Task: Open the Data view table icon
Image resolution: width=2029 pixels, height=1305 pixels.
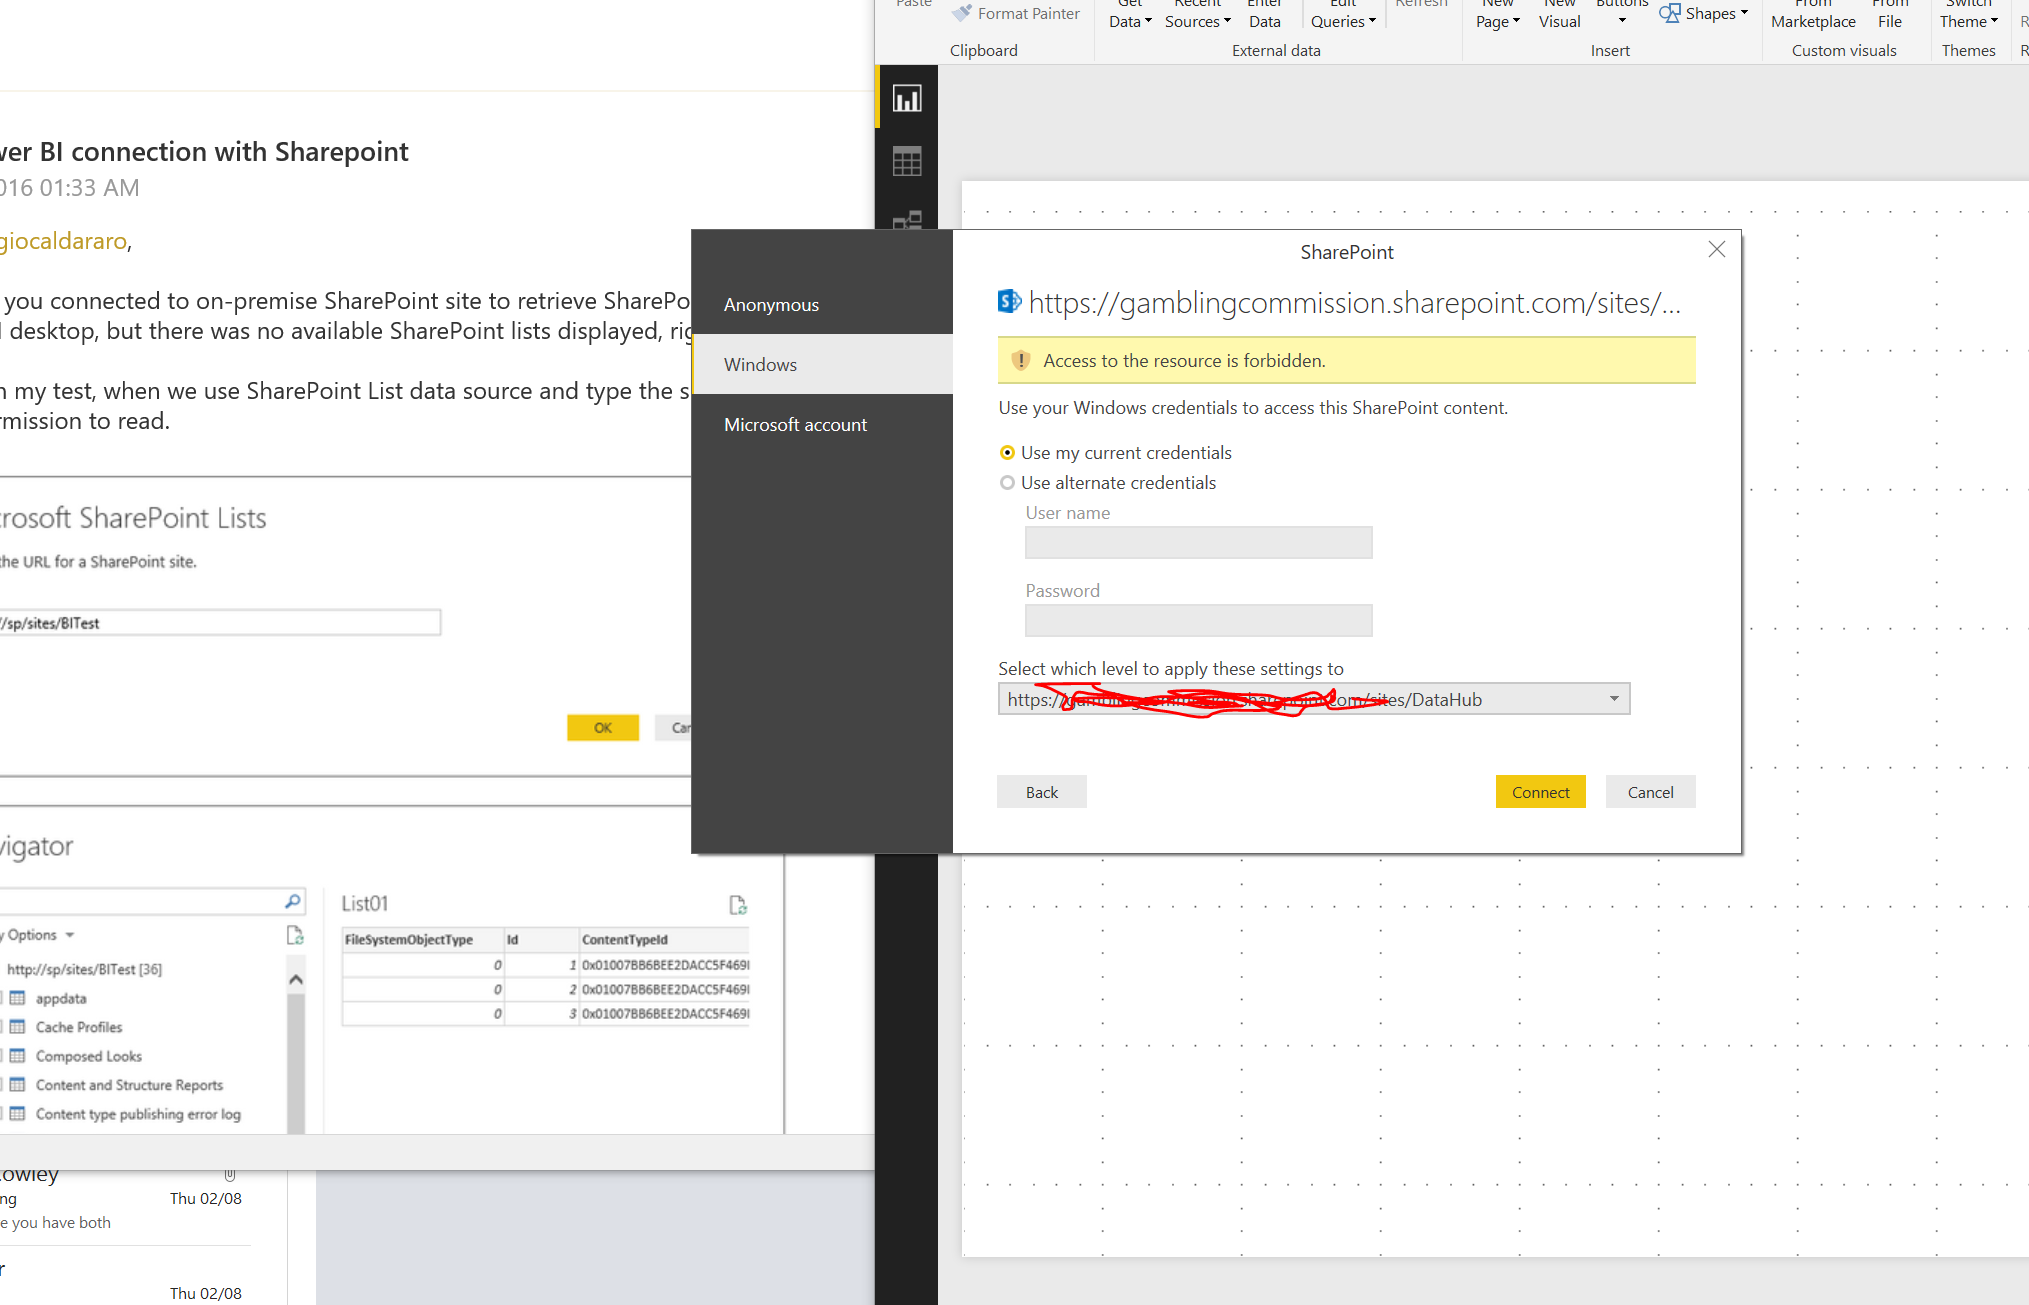Action: click(x=907, y=161)
